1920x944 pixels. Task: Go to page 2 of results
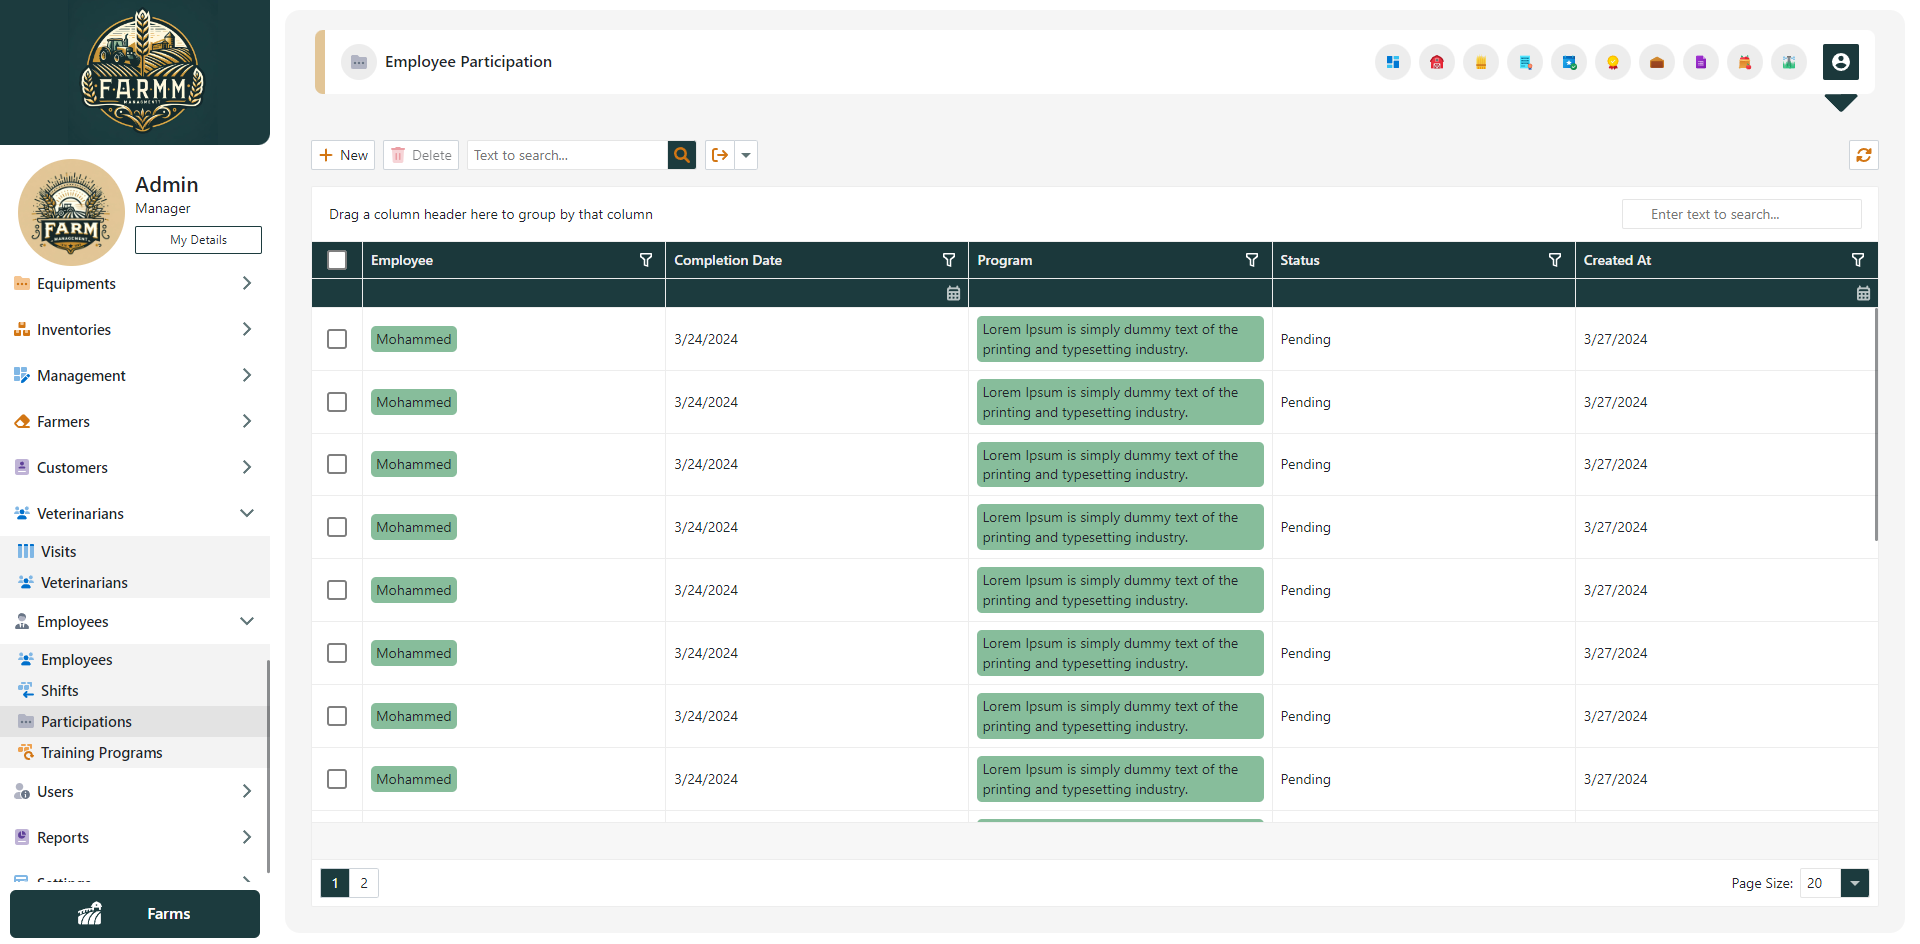[x=363, y=883]
